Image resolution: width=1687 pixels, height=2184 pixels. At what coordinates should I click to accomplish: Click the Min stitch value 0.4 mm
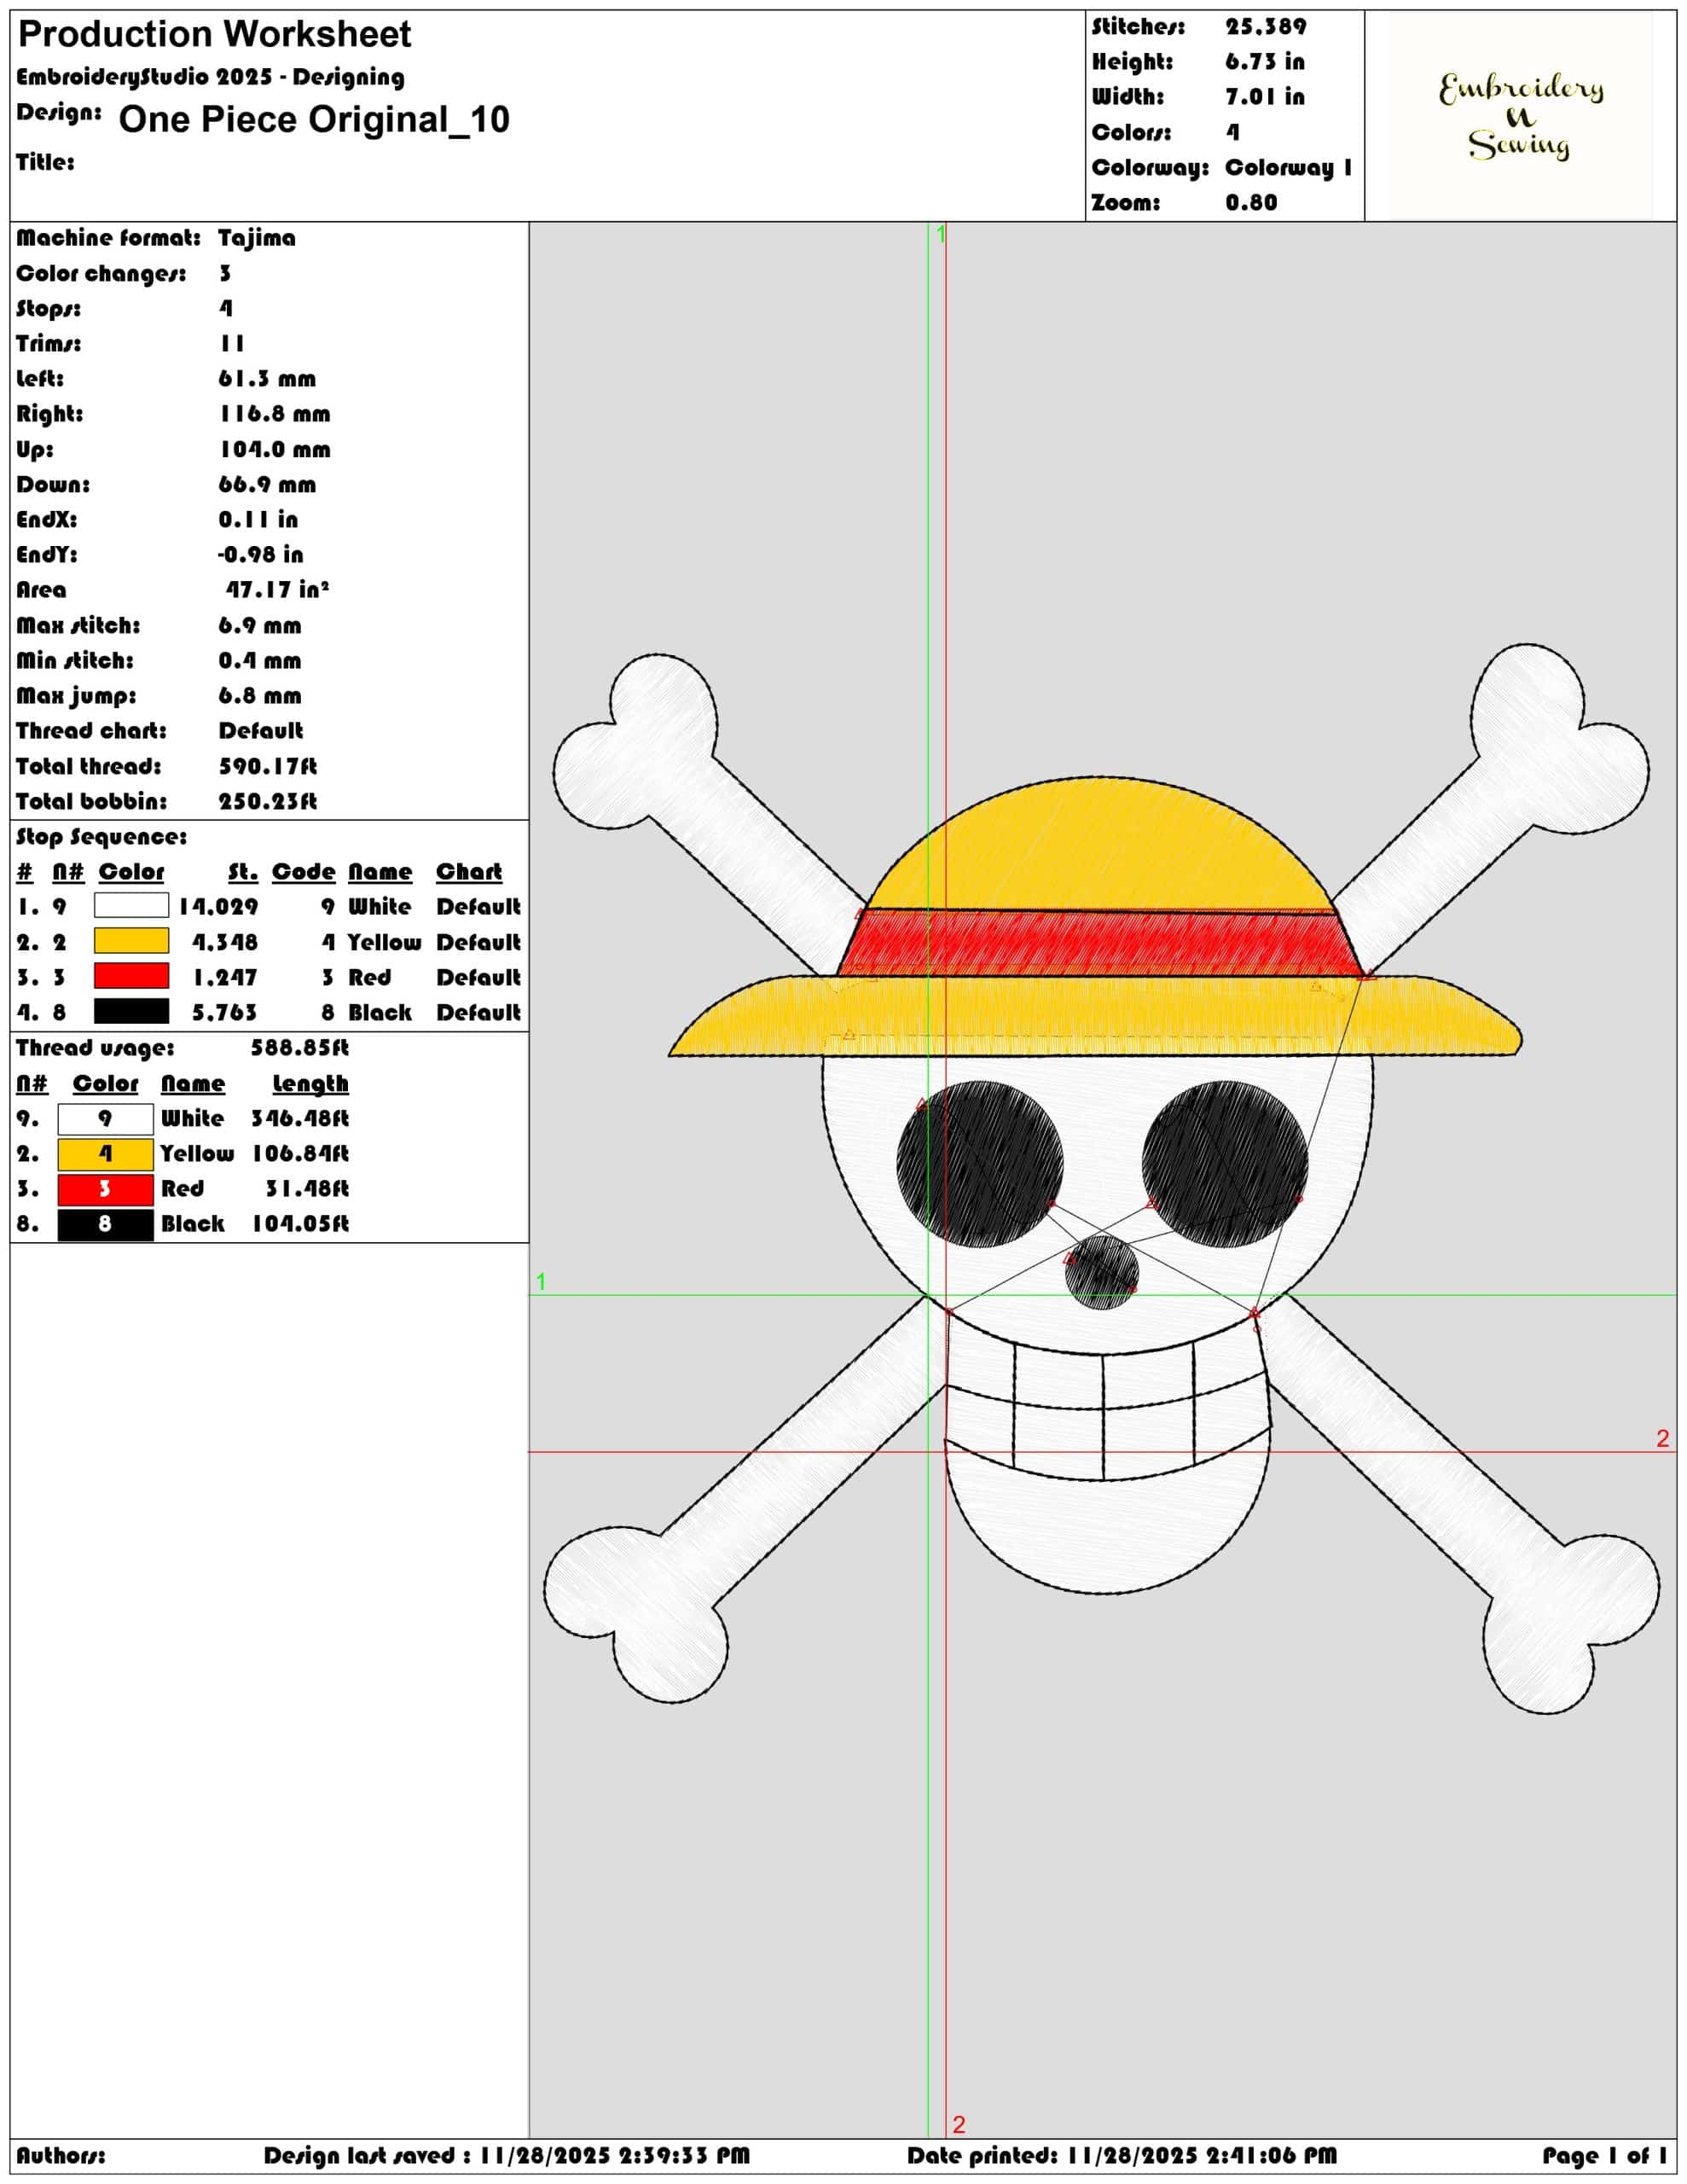click(x=259, y=660)
